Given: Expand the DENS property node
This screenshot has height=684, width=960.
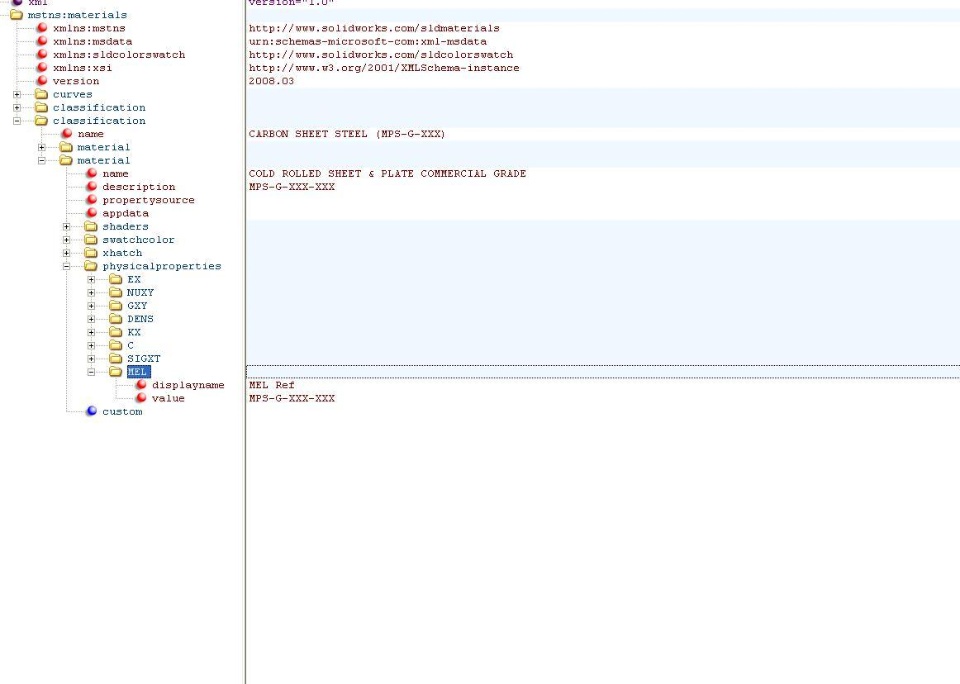Looking at the screenshot, I should [91, 319].
